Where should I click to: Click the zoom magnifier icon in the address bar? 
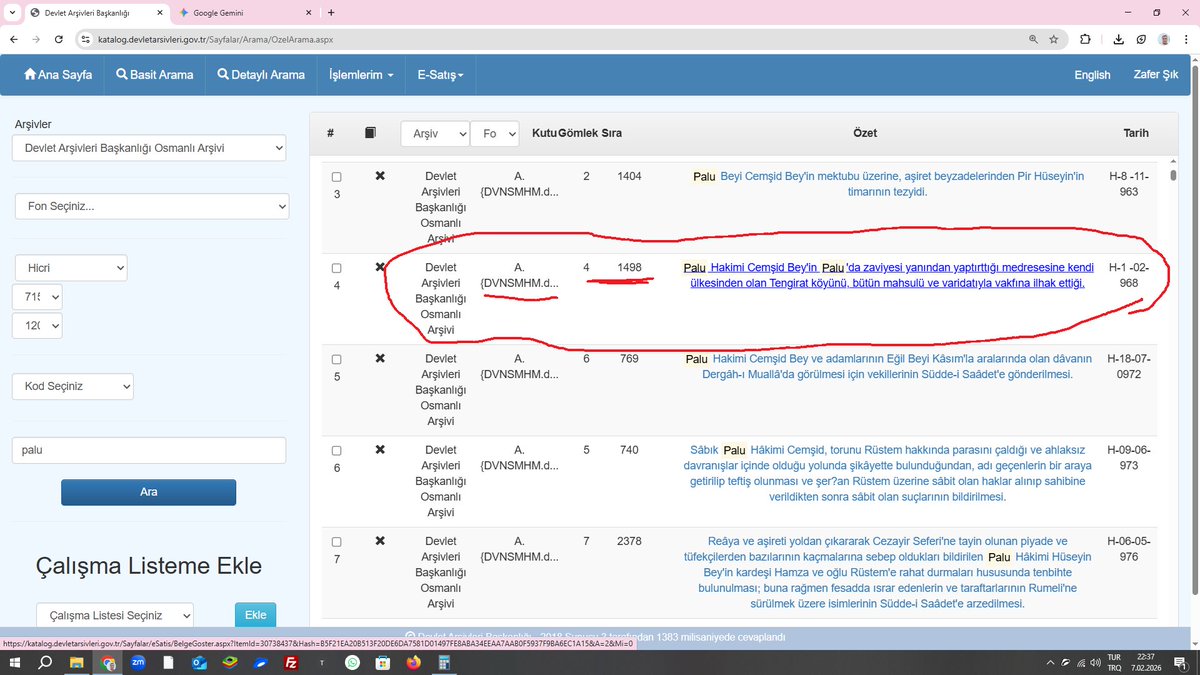(1033, 39)
